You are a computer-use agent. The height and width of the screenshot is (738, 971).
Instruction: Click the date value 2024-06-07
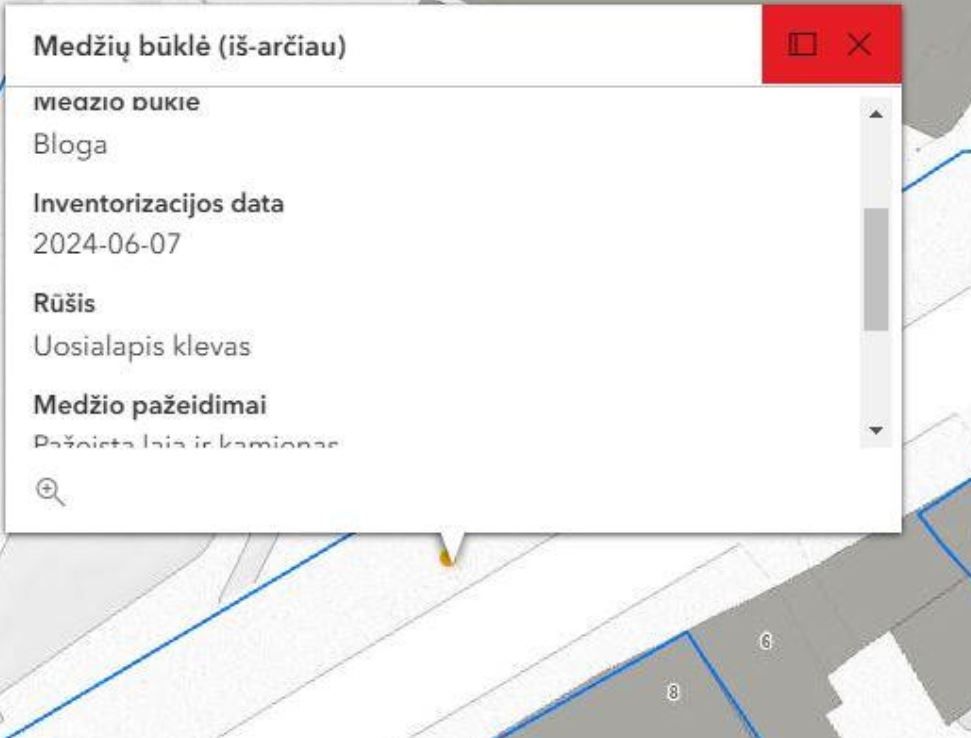coord(107,245)
